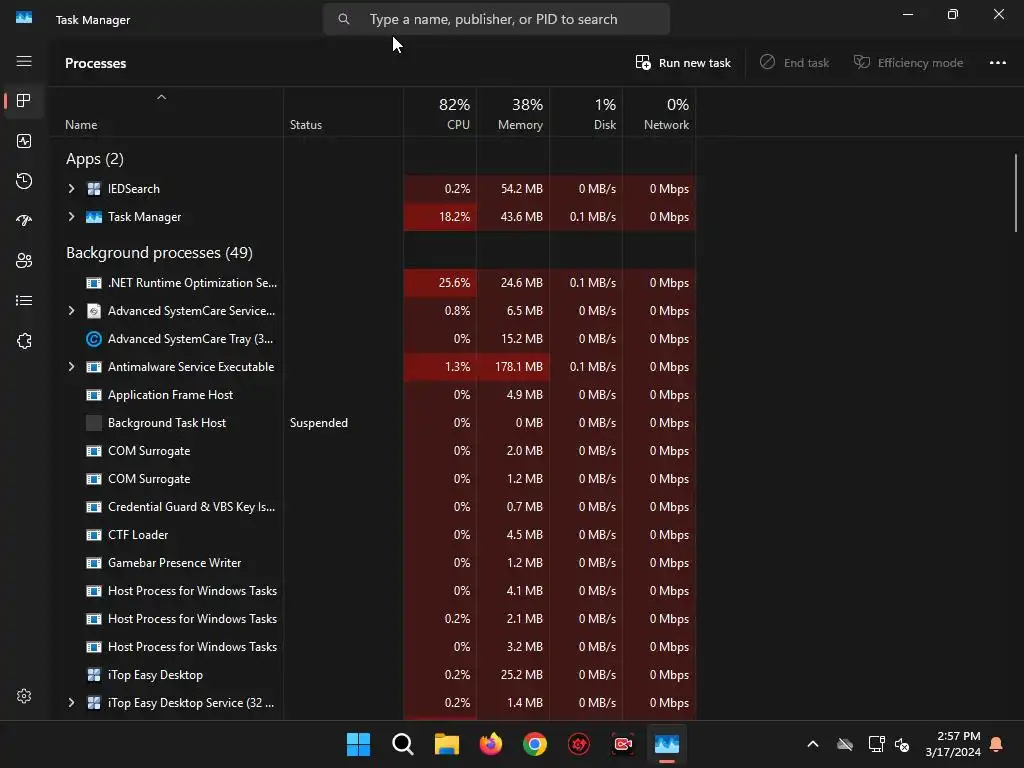Viewport: 1024px width, 768px height.
Task: Open Task Manager Settings gear icon
Action: (x=24, y=696)
